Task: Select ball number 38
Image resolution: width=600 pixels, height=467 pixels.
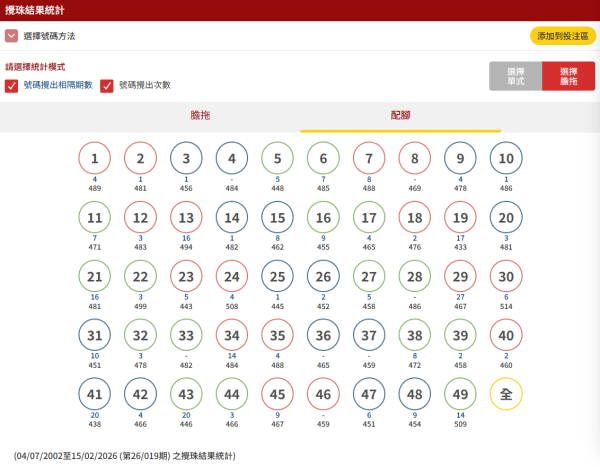Action: (x=415, y=335)
